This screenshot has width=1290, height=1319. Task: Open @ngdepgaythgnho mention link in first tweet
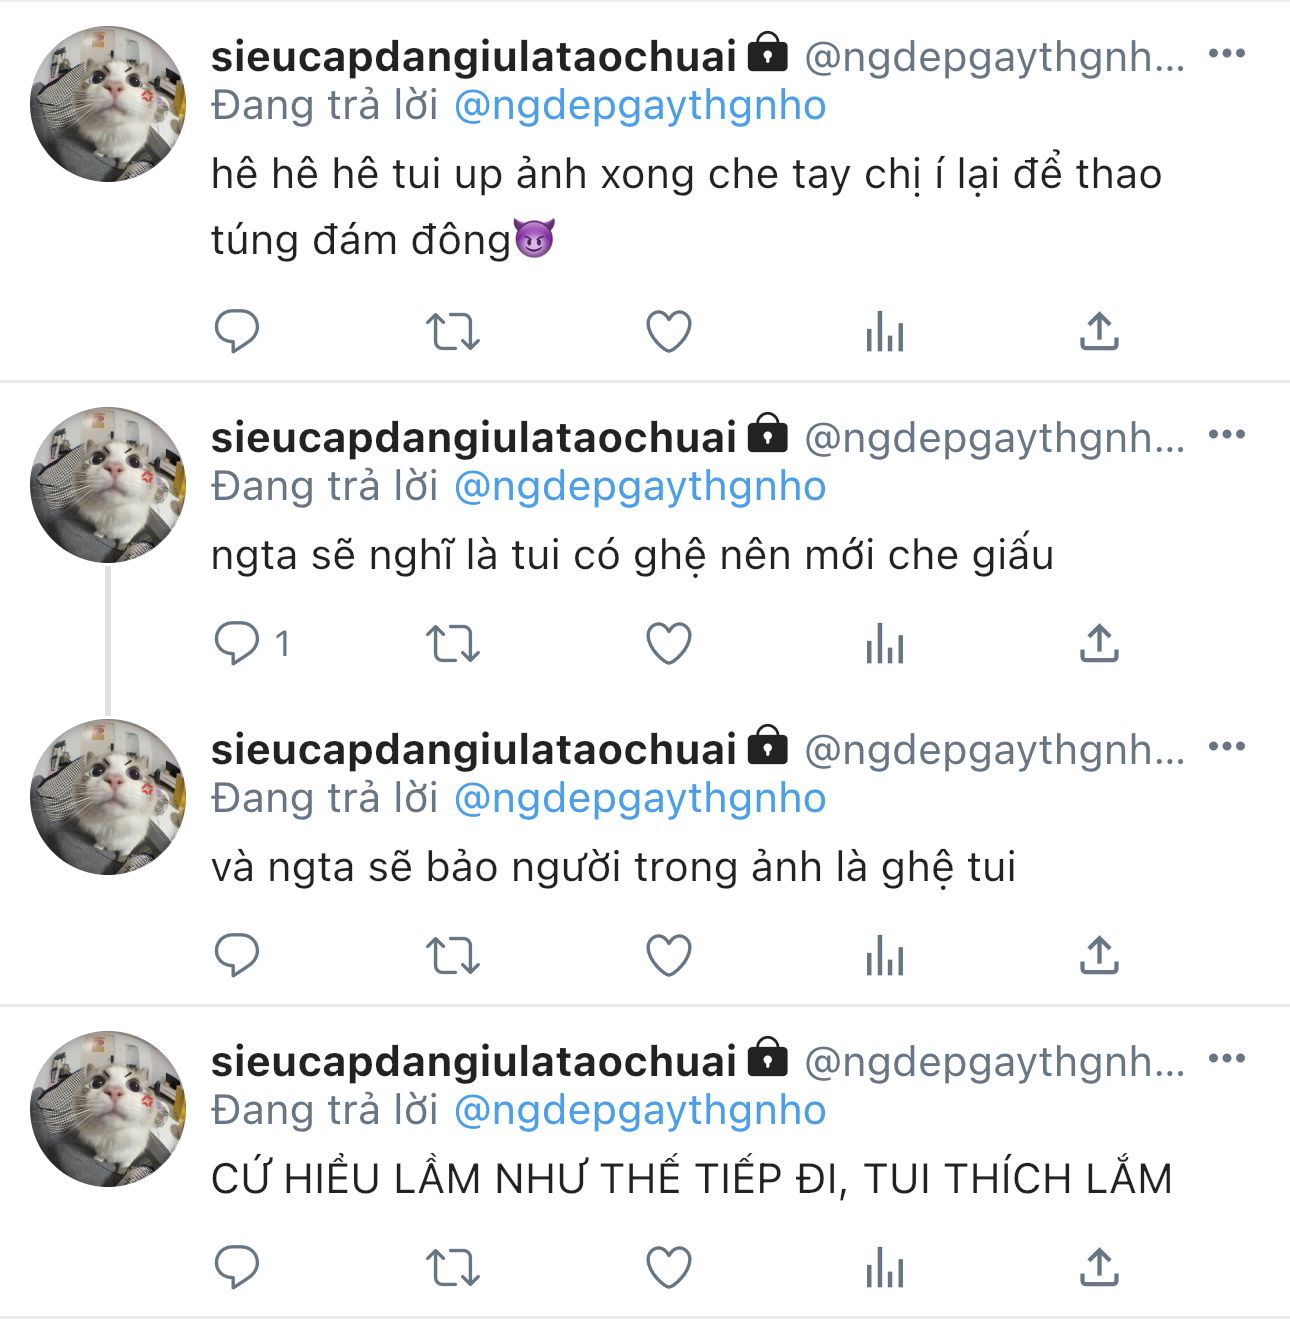point(640,106)
